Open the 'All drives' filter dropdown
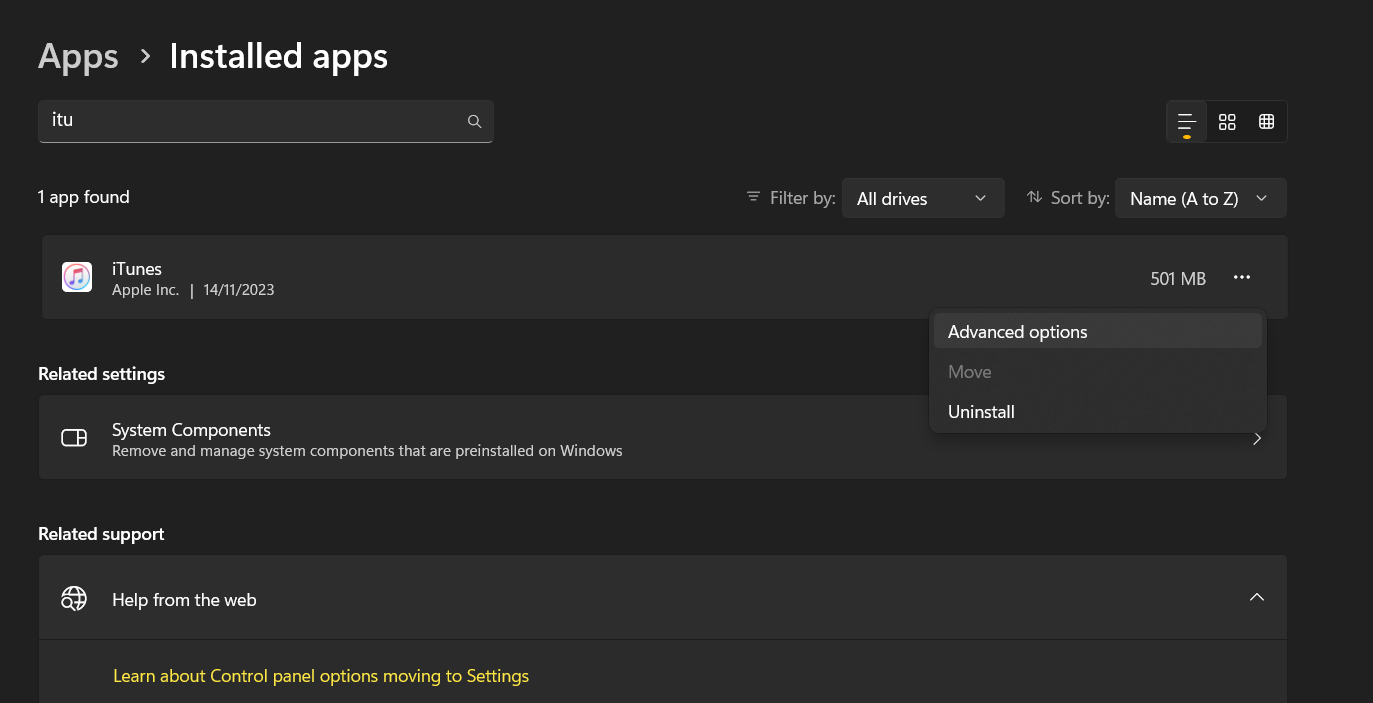The width and height of the screenshot is (1373, 703). (922, 198)
